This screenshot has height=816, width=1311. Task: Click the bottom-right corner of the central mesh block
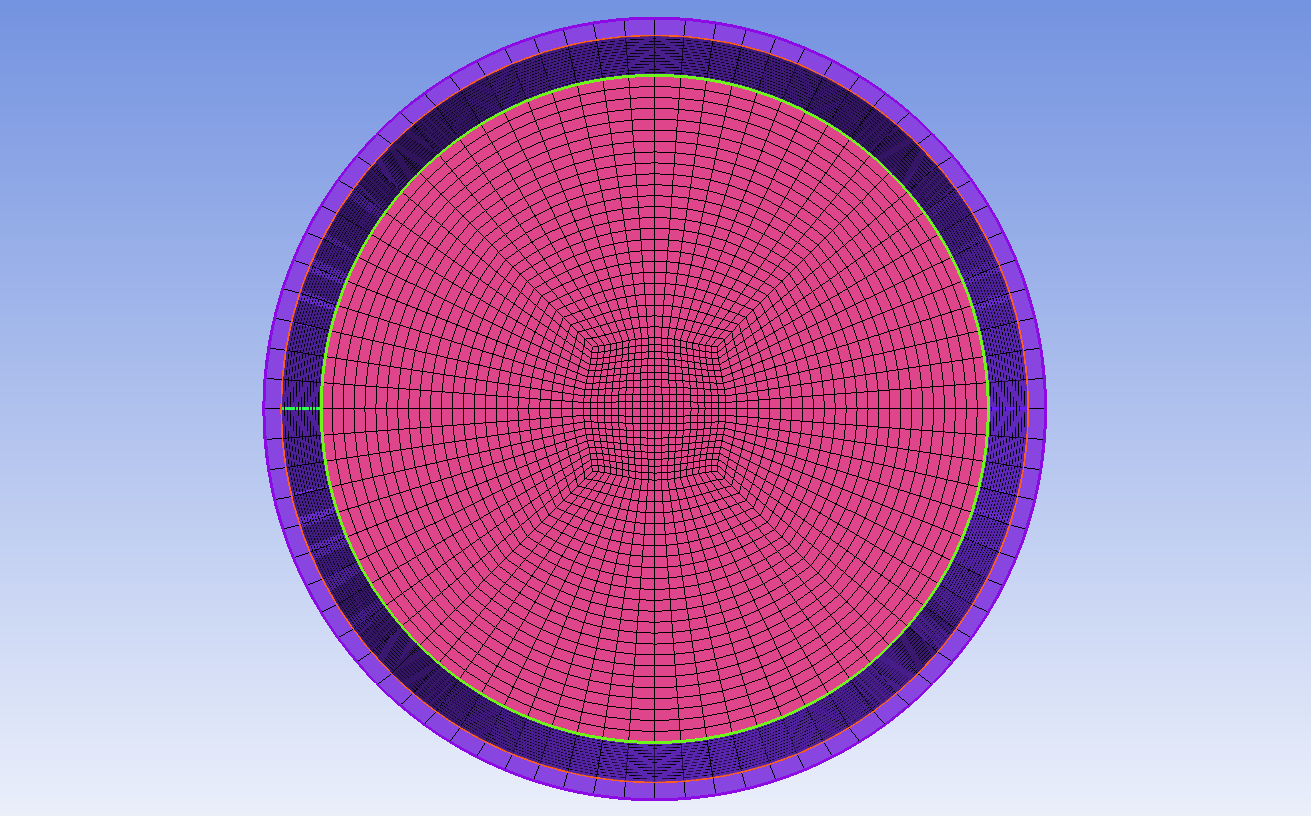[x=722, y=470]
